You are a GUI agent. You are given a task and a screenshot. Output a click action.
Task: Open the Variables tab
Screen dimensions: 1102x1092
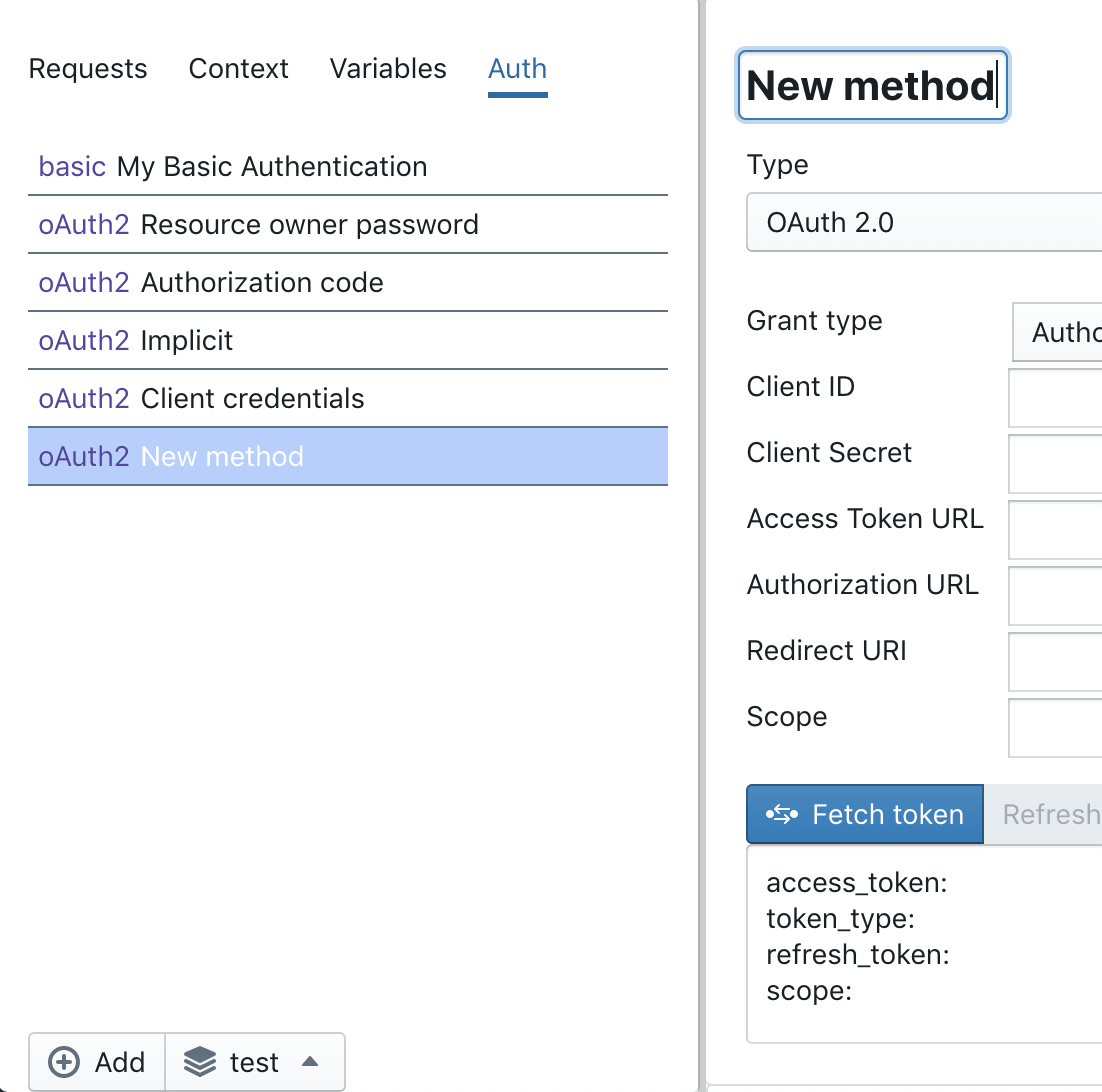(388, 69)
